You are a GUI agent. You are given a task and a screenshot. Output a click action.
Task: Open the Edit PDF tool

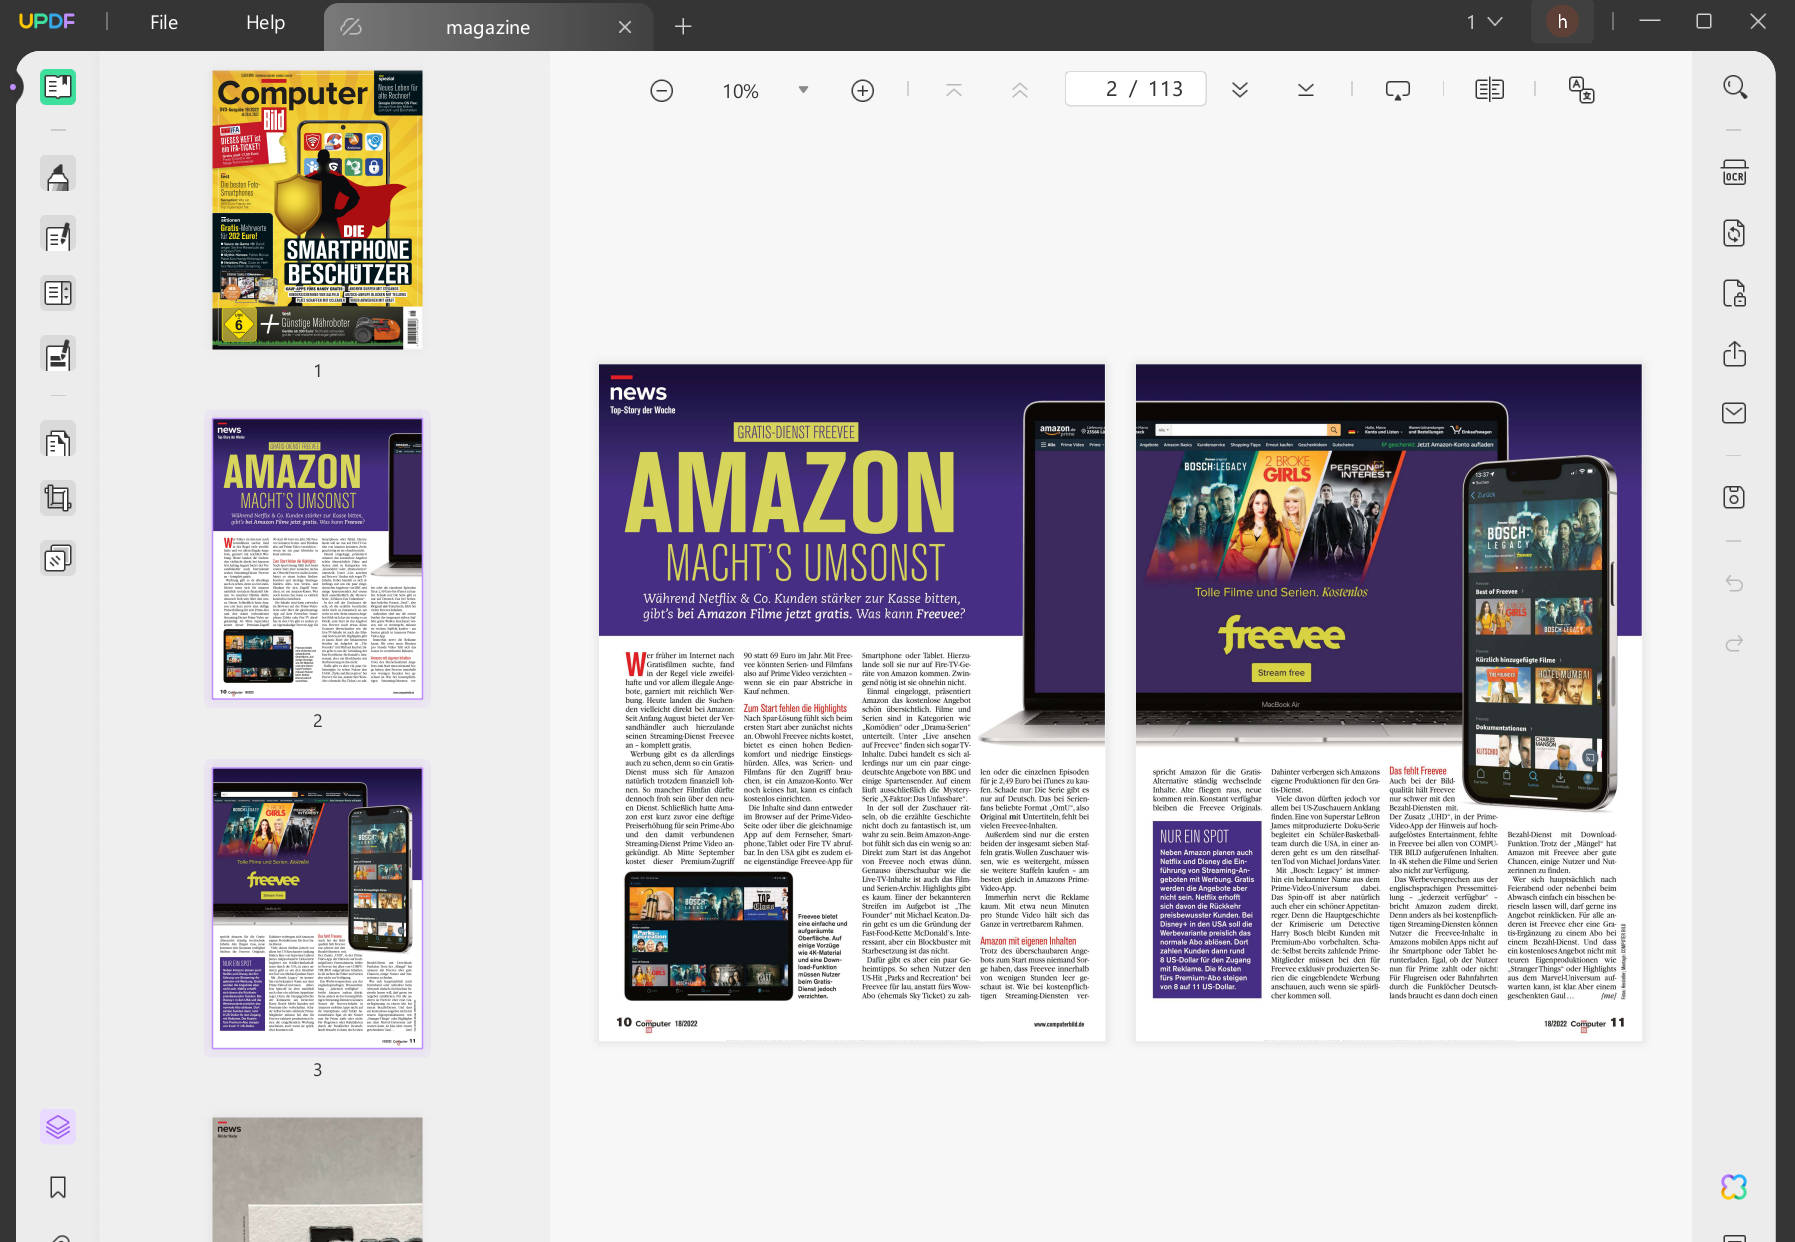(58, 234)
